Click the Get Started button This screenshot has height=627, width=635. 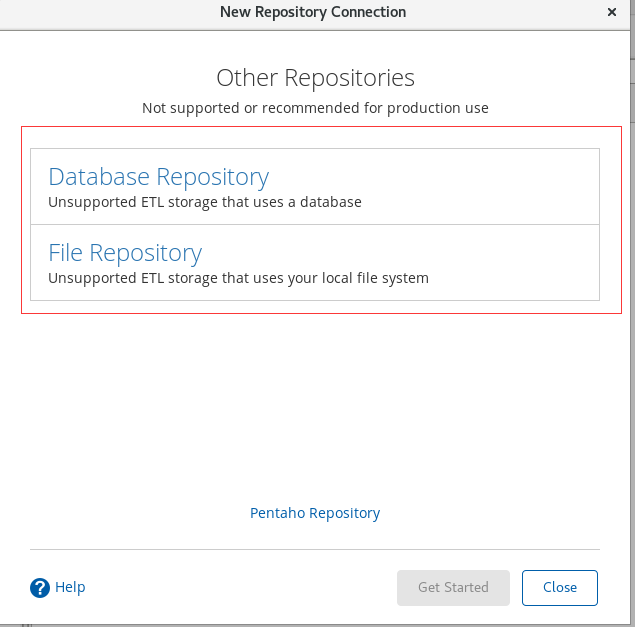[x=453, y=588]
